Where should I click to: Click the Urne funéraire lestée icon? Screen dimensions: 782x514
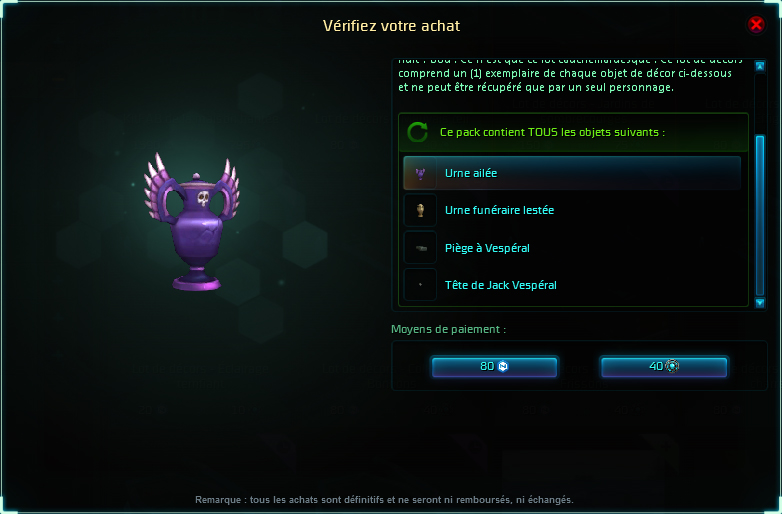pos(420,210)
